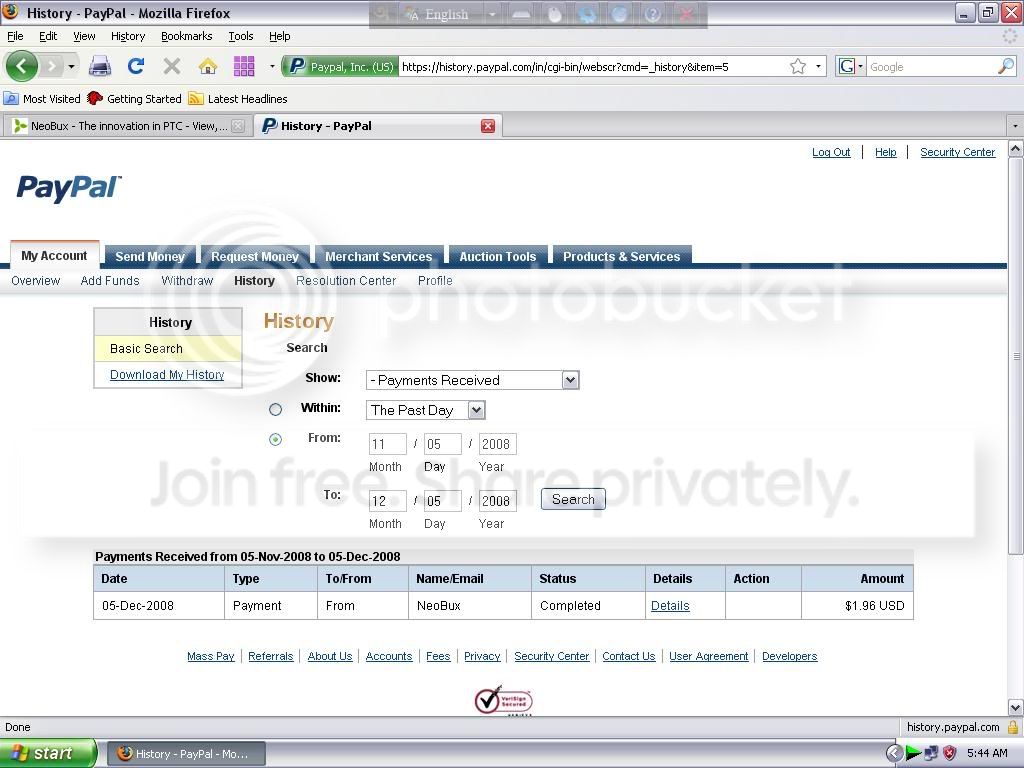Select the Request Money tab
1024x768 pixels.
pyautogui.click(x=255, y=256)
